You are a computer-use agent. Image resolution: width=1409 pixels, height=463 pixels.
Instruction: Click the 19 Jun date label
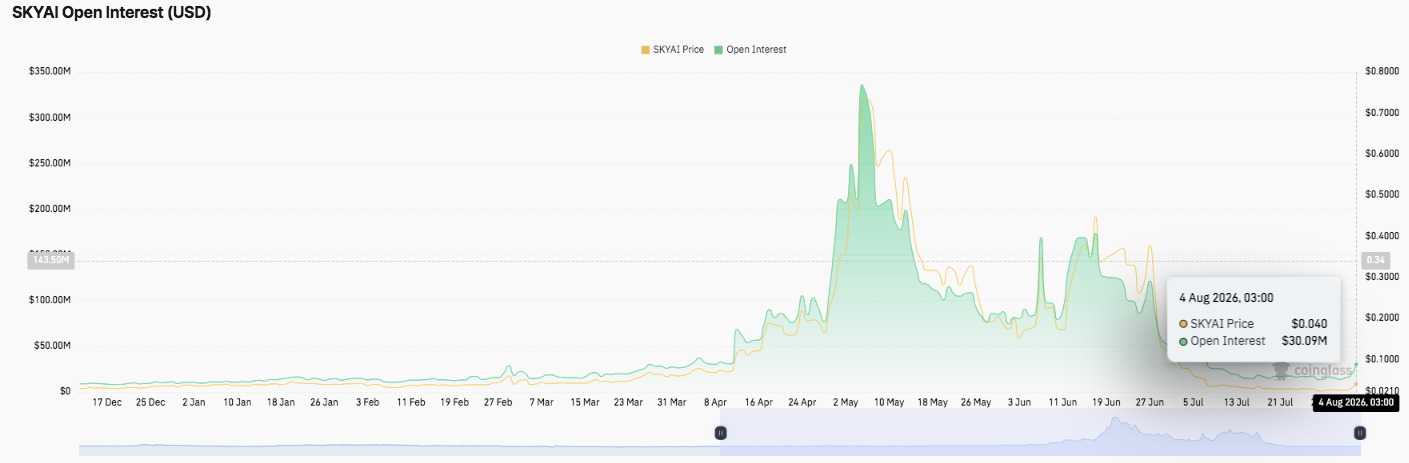tap(1106, 402)
